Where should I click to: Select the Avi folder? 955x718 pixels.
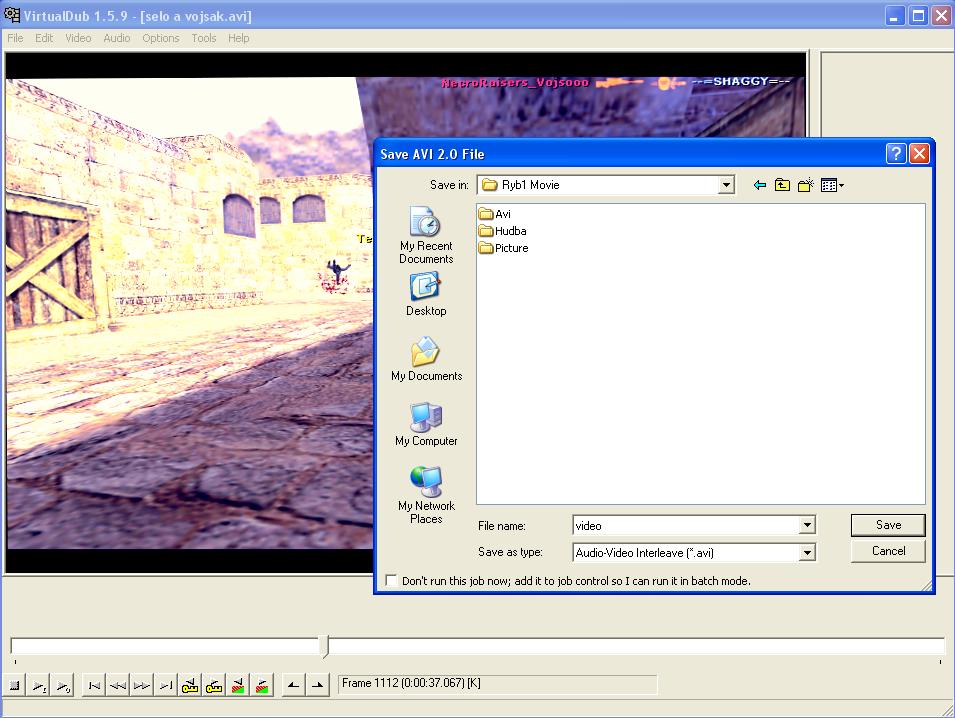pos(495,214)
